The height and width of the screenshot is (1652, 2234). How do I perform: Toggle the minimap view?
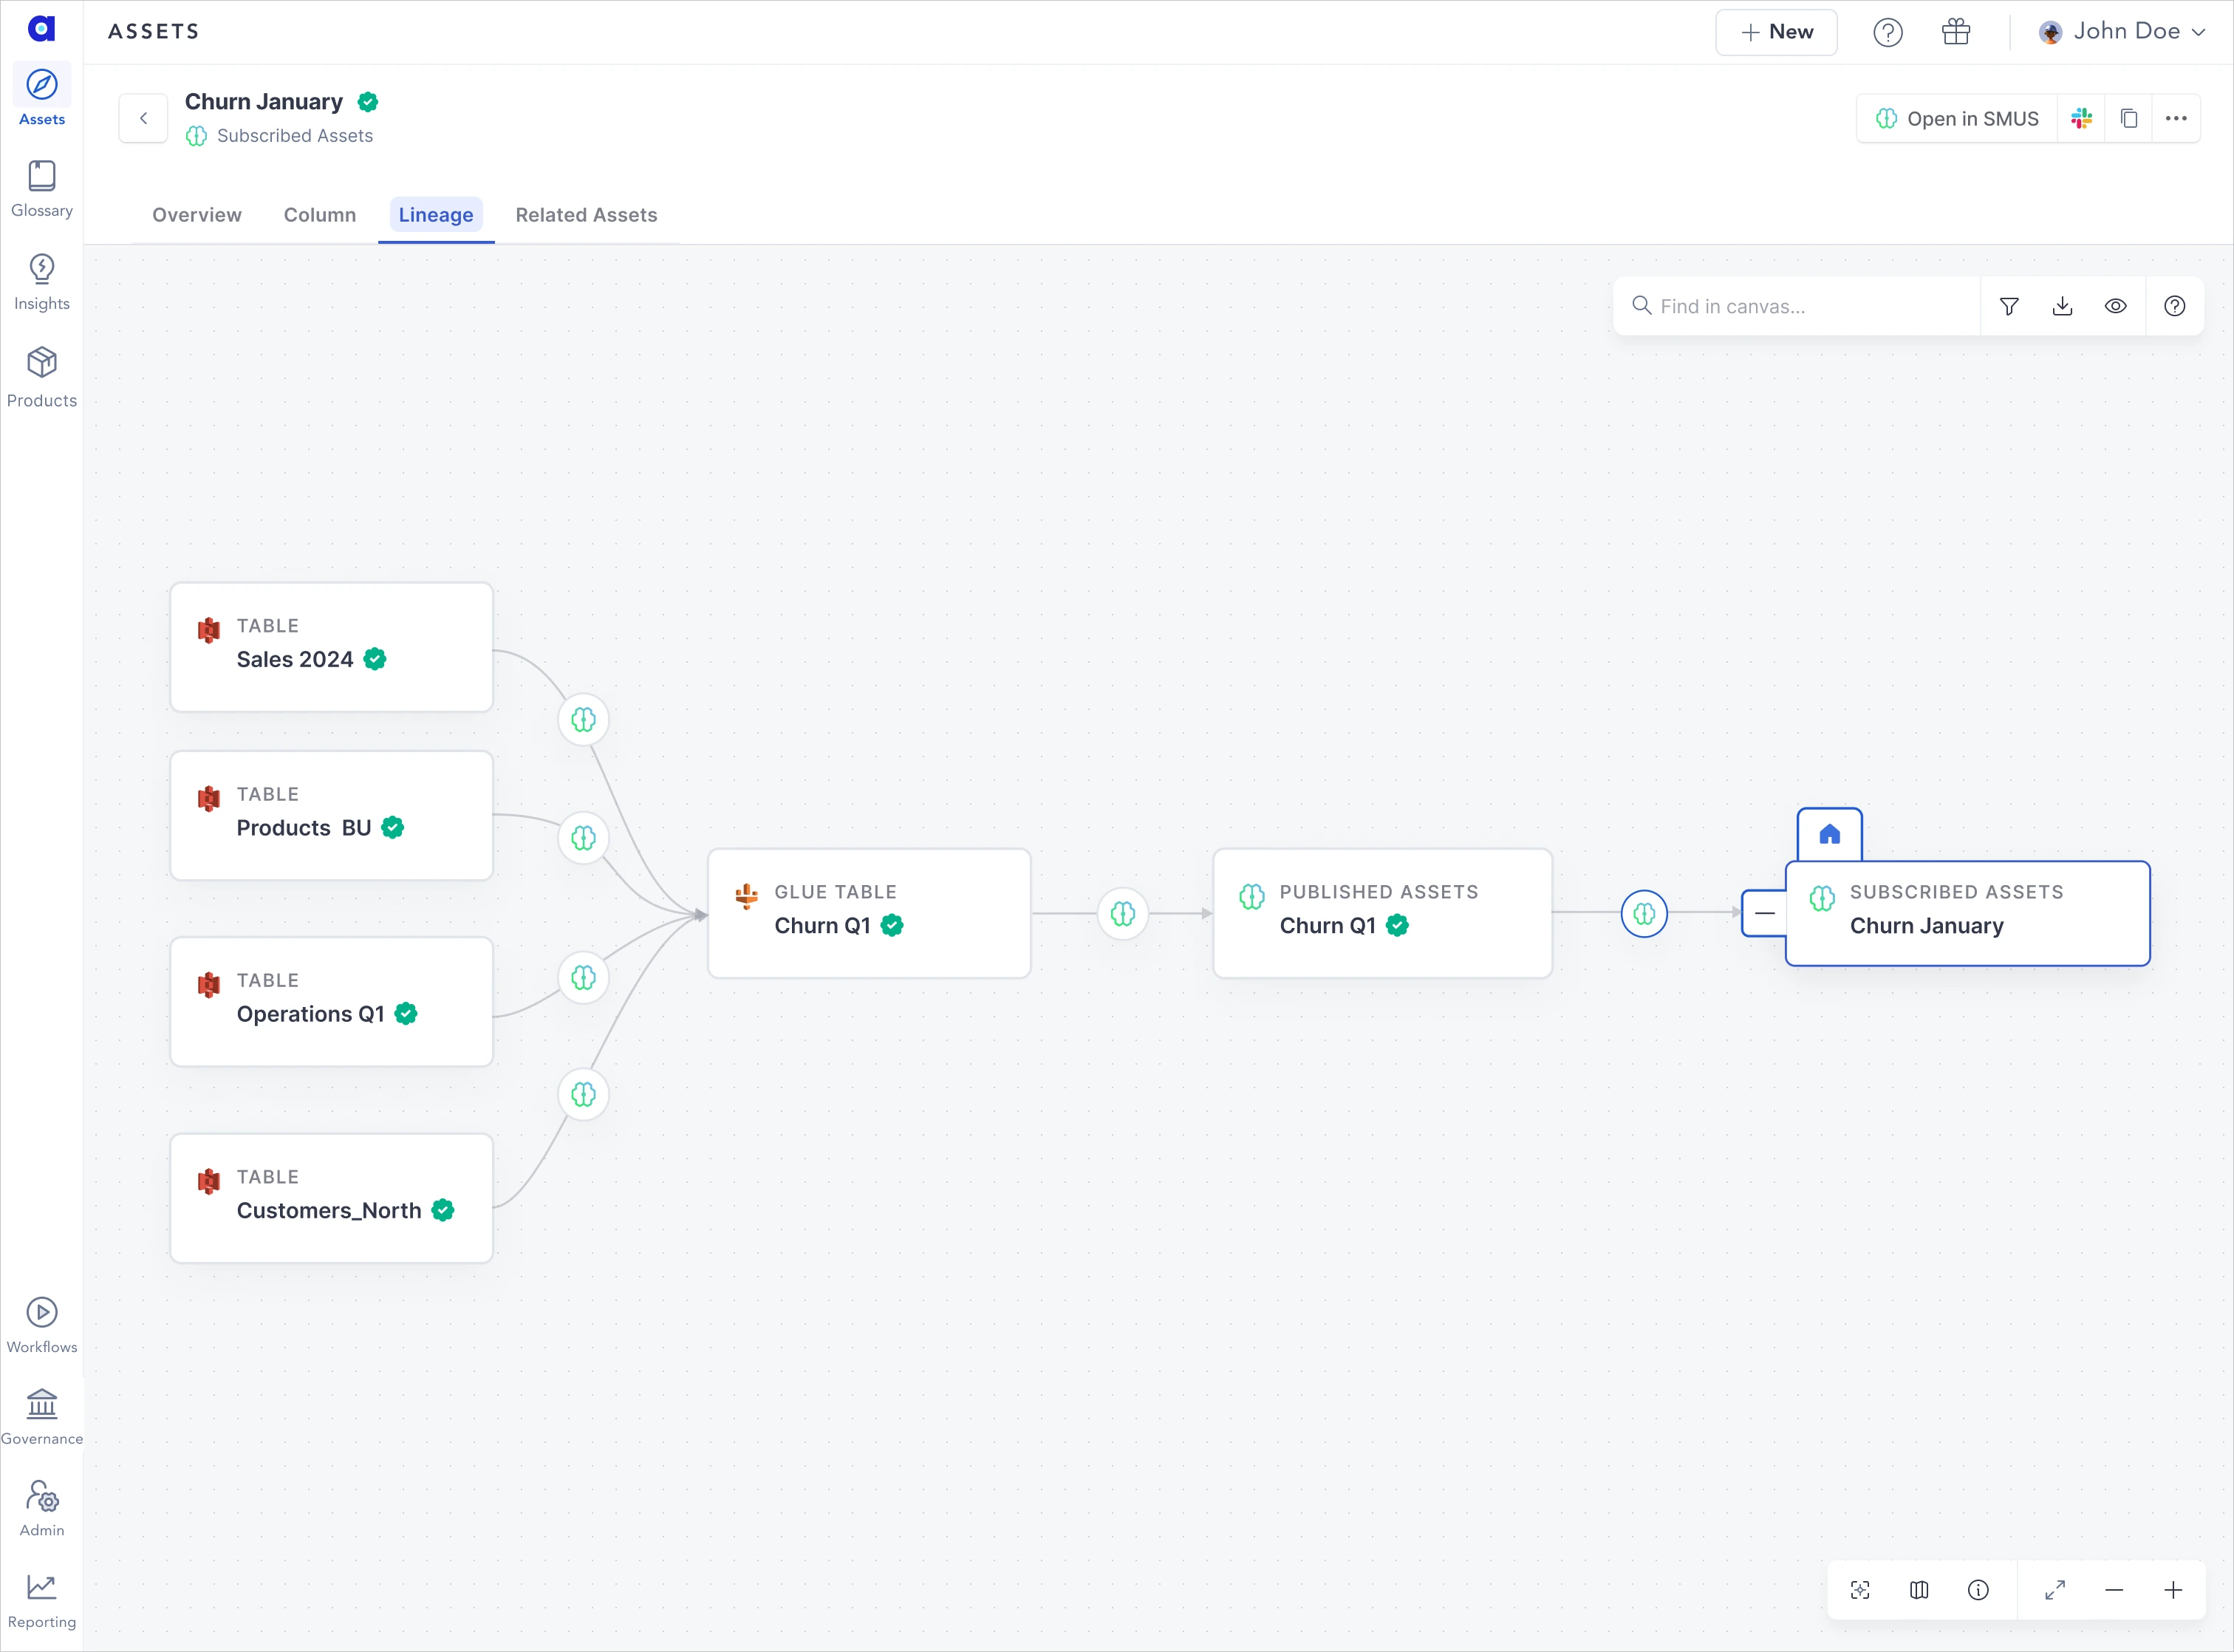click(1919, 1590)
